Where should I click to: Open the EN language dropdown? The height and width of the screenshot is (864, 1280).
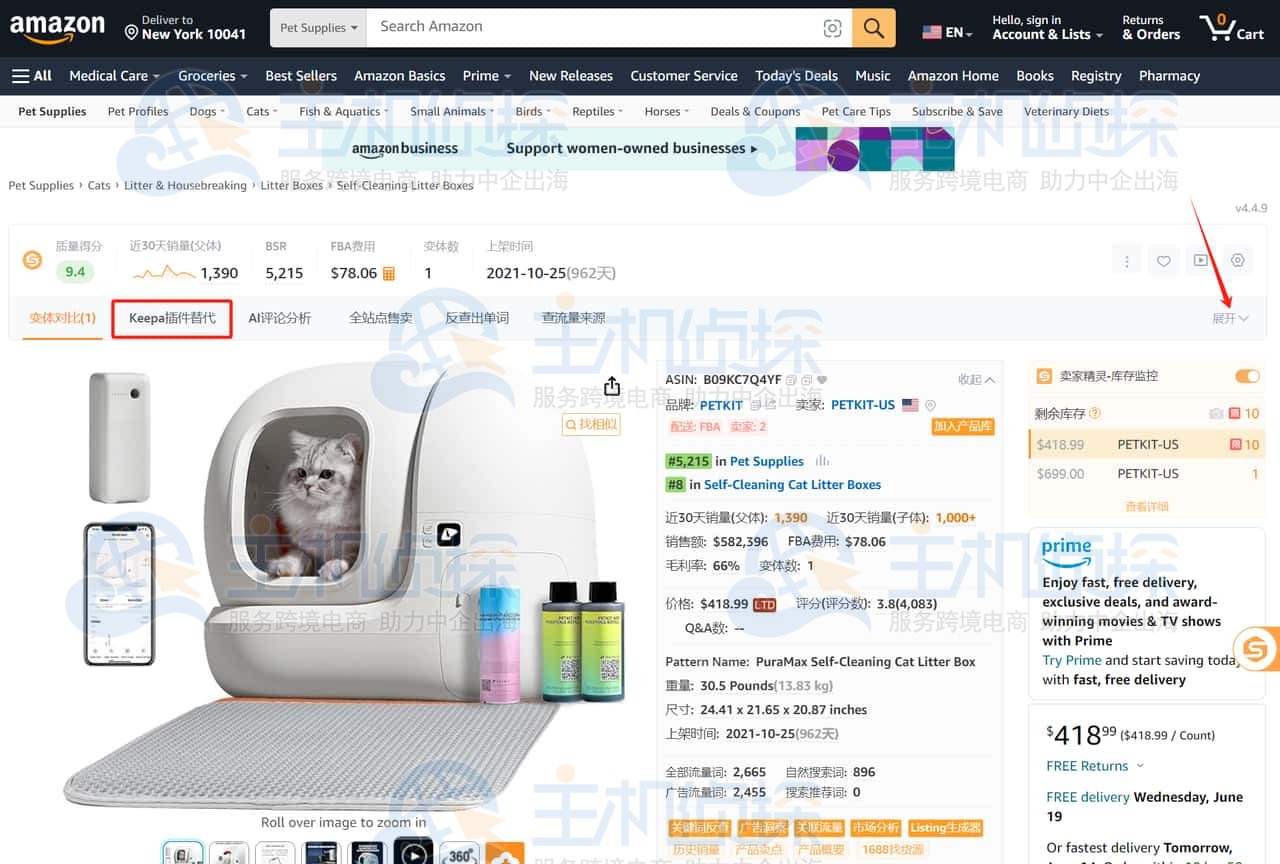point(947,32)
